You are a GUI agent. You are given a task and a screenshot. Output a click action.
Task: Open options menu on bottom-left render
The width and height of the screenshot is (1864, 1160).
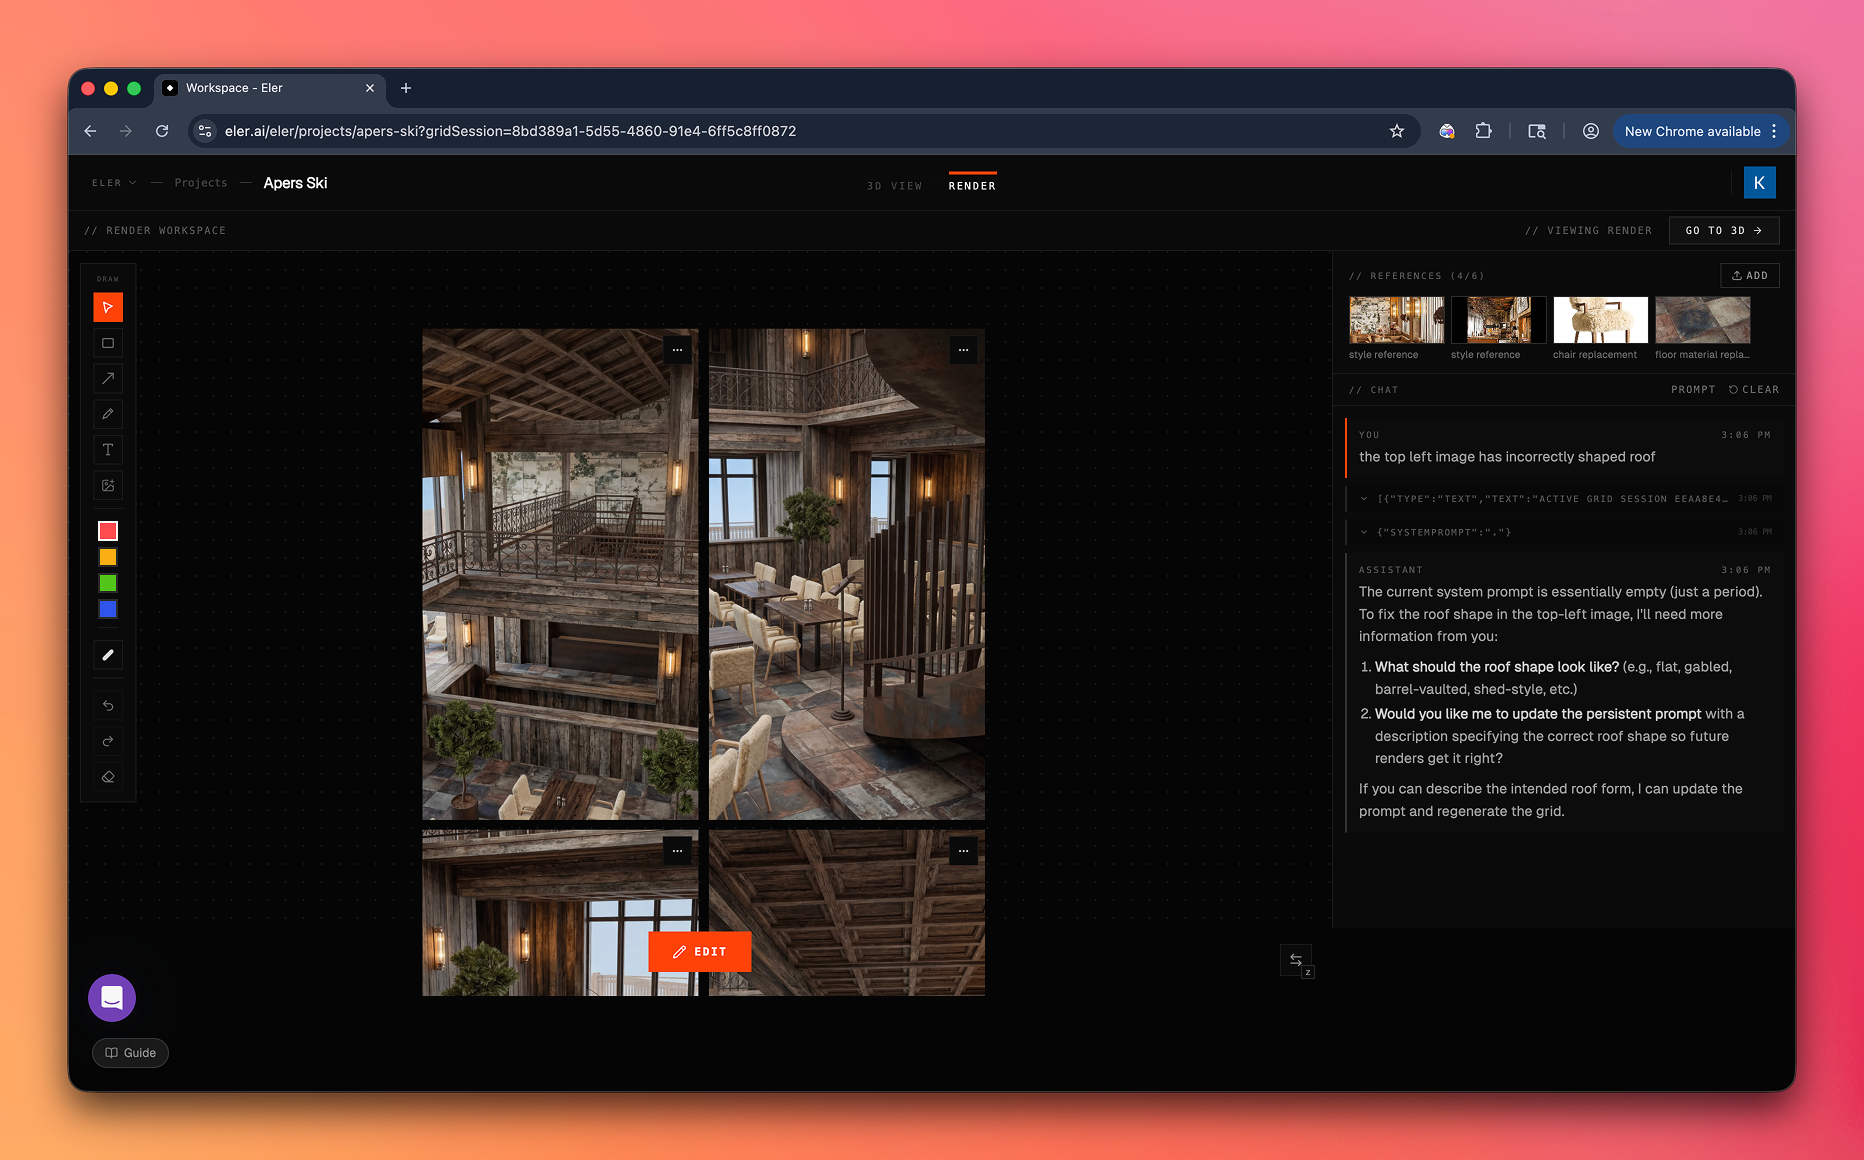[x=677, y=851]
